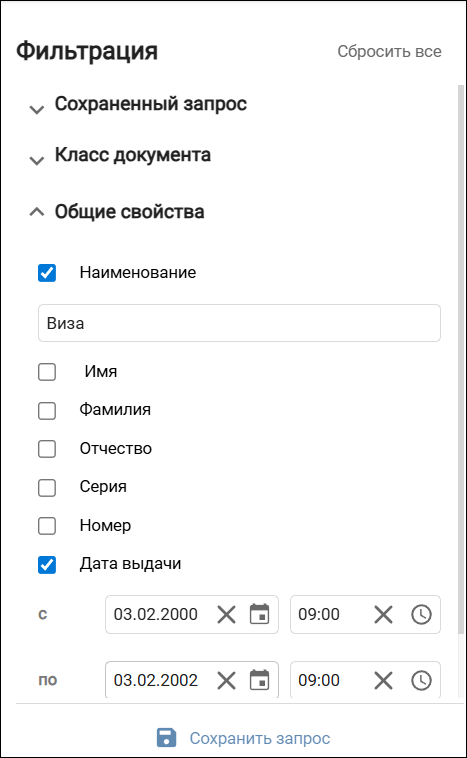
Task: Open calendar picker for end date
Action: 260,680
